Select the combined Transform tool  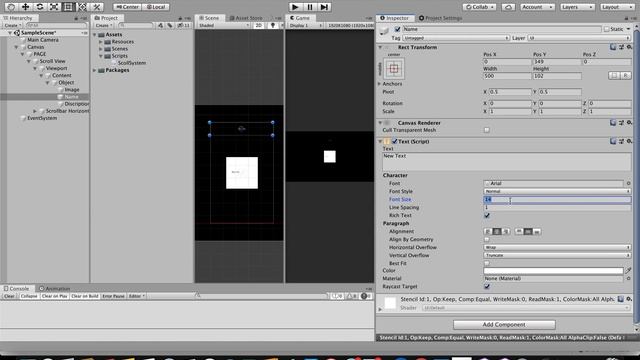click(82, 7)
